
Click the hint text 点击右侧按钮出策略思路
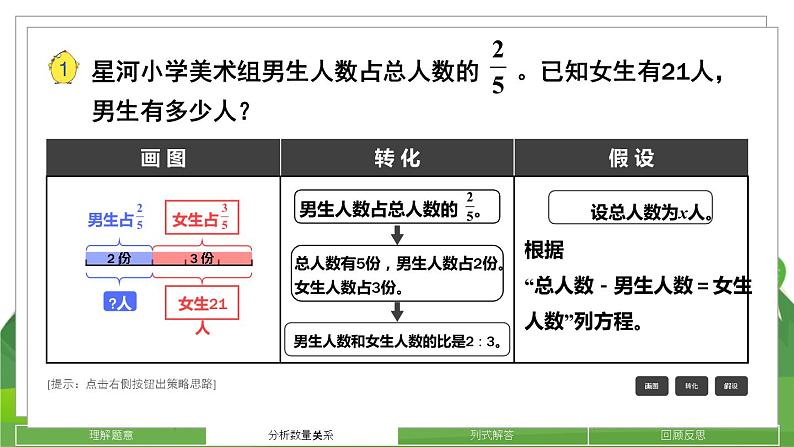coord(132,384)
